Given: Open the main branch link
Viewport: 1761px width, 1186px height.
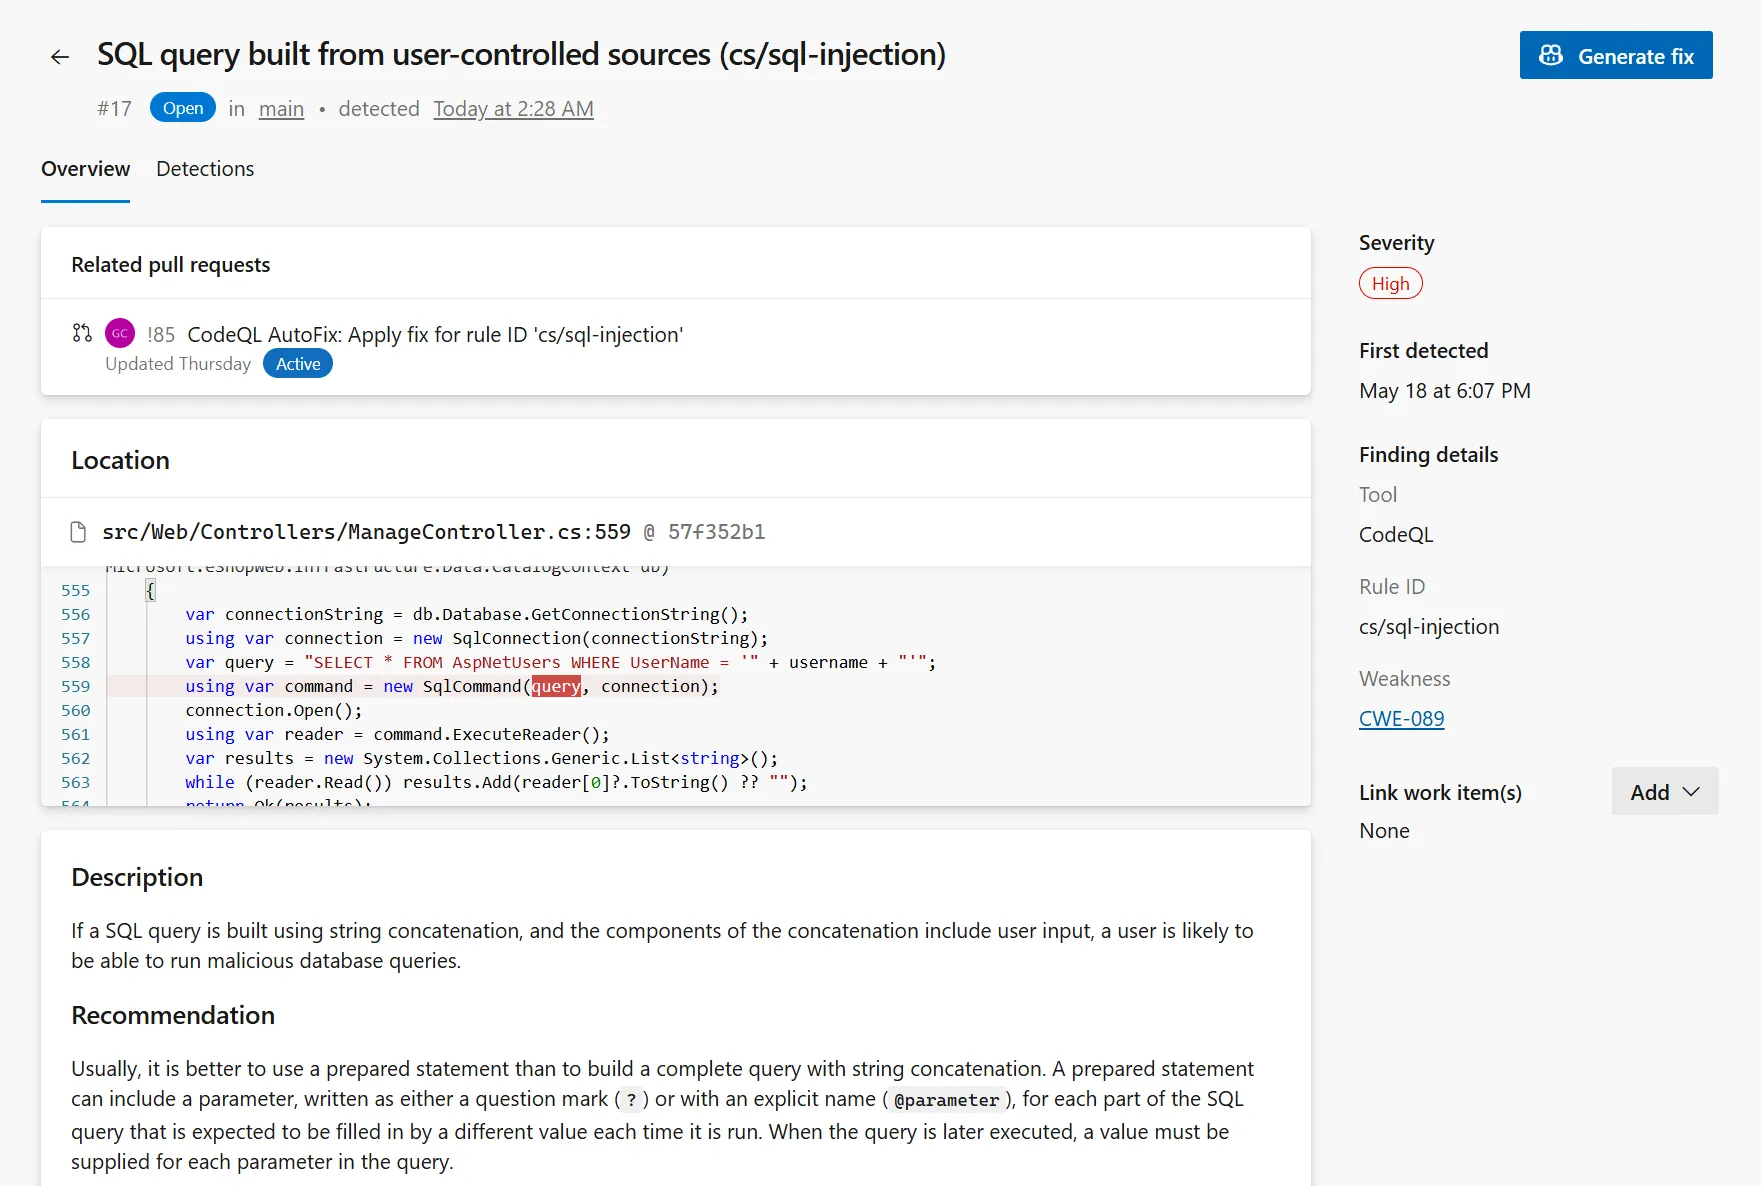Looking at the screenshot, I should tap(281, 109).
